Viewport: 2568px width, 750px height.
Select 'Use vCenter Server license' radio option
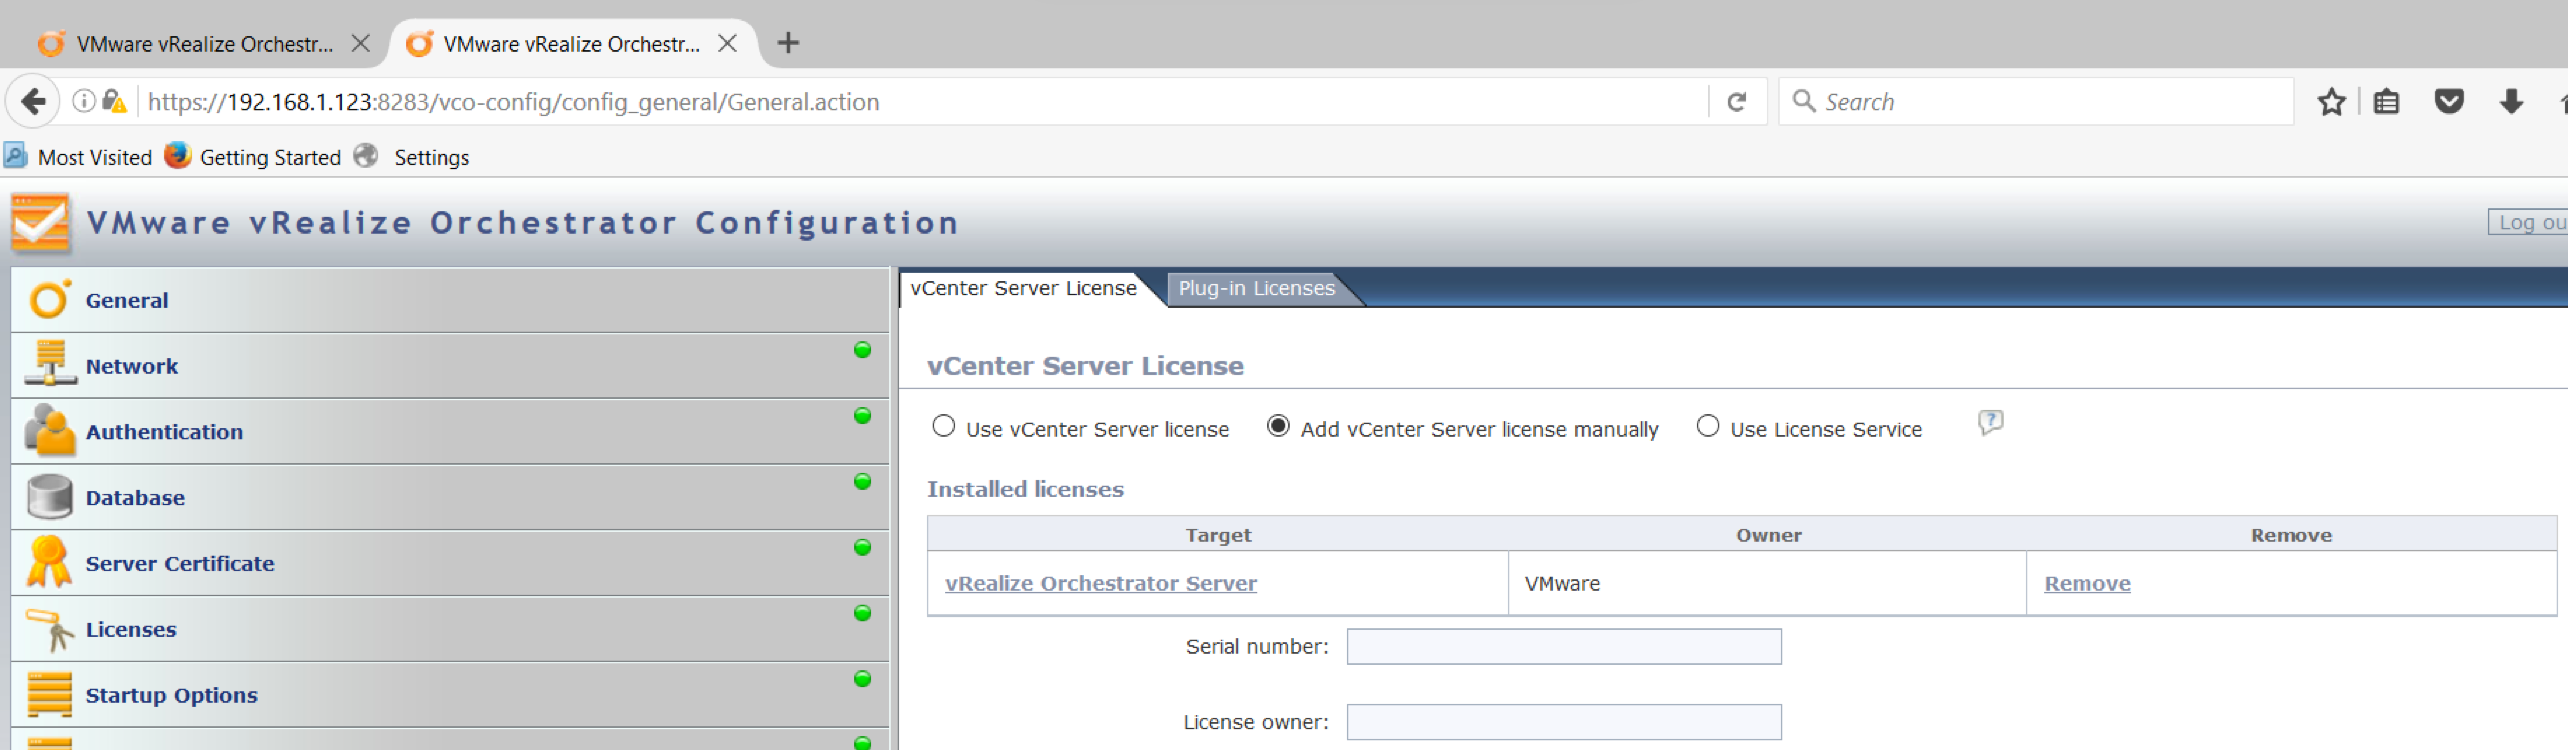coord(943,426)
